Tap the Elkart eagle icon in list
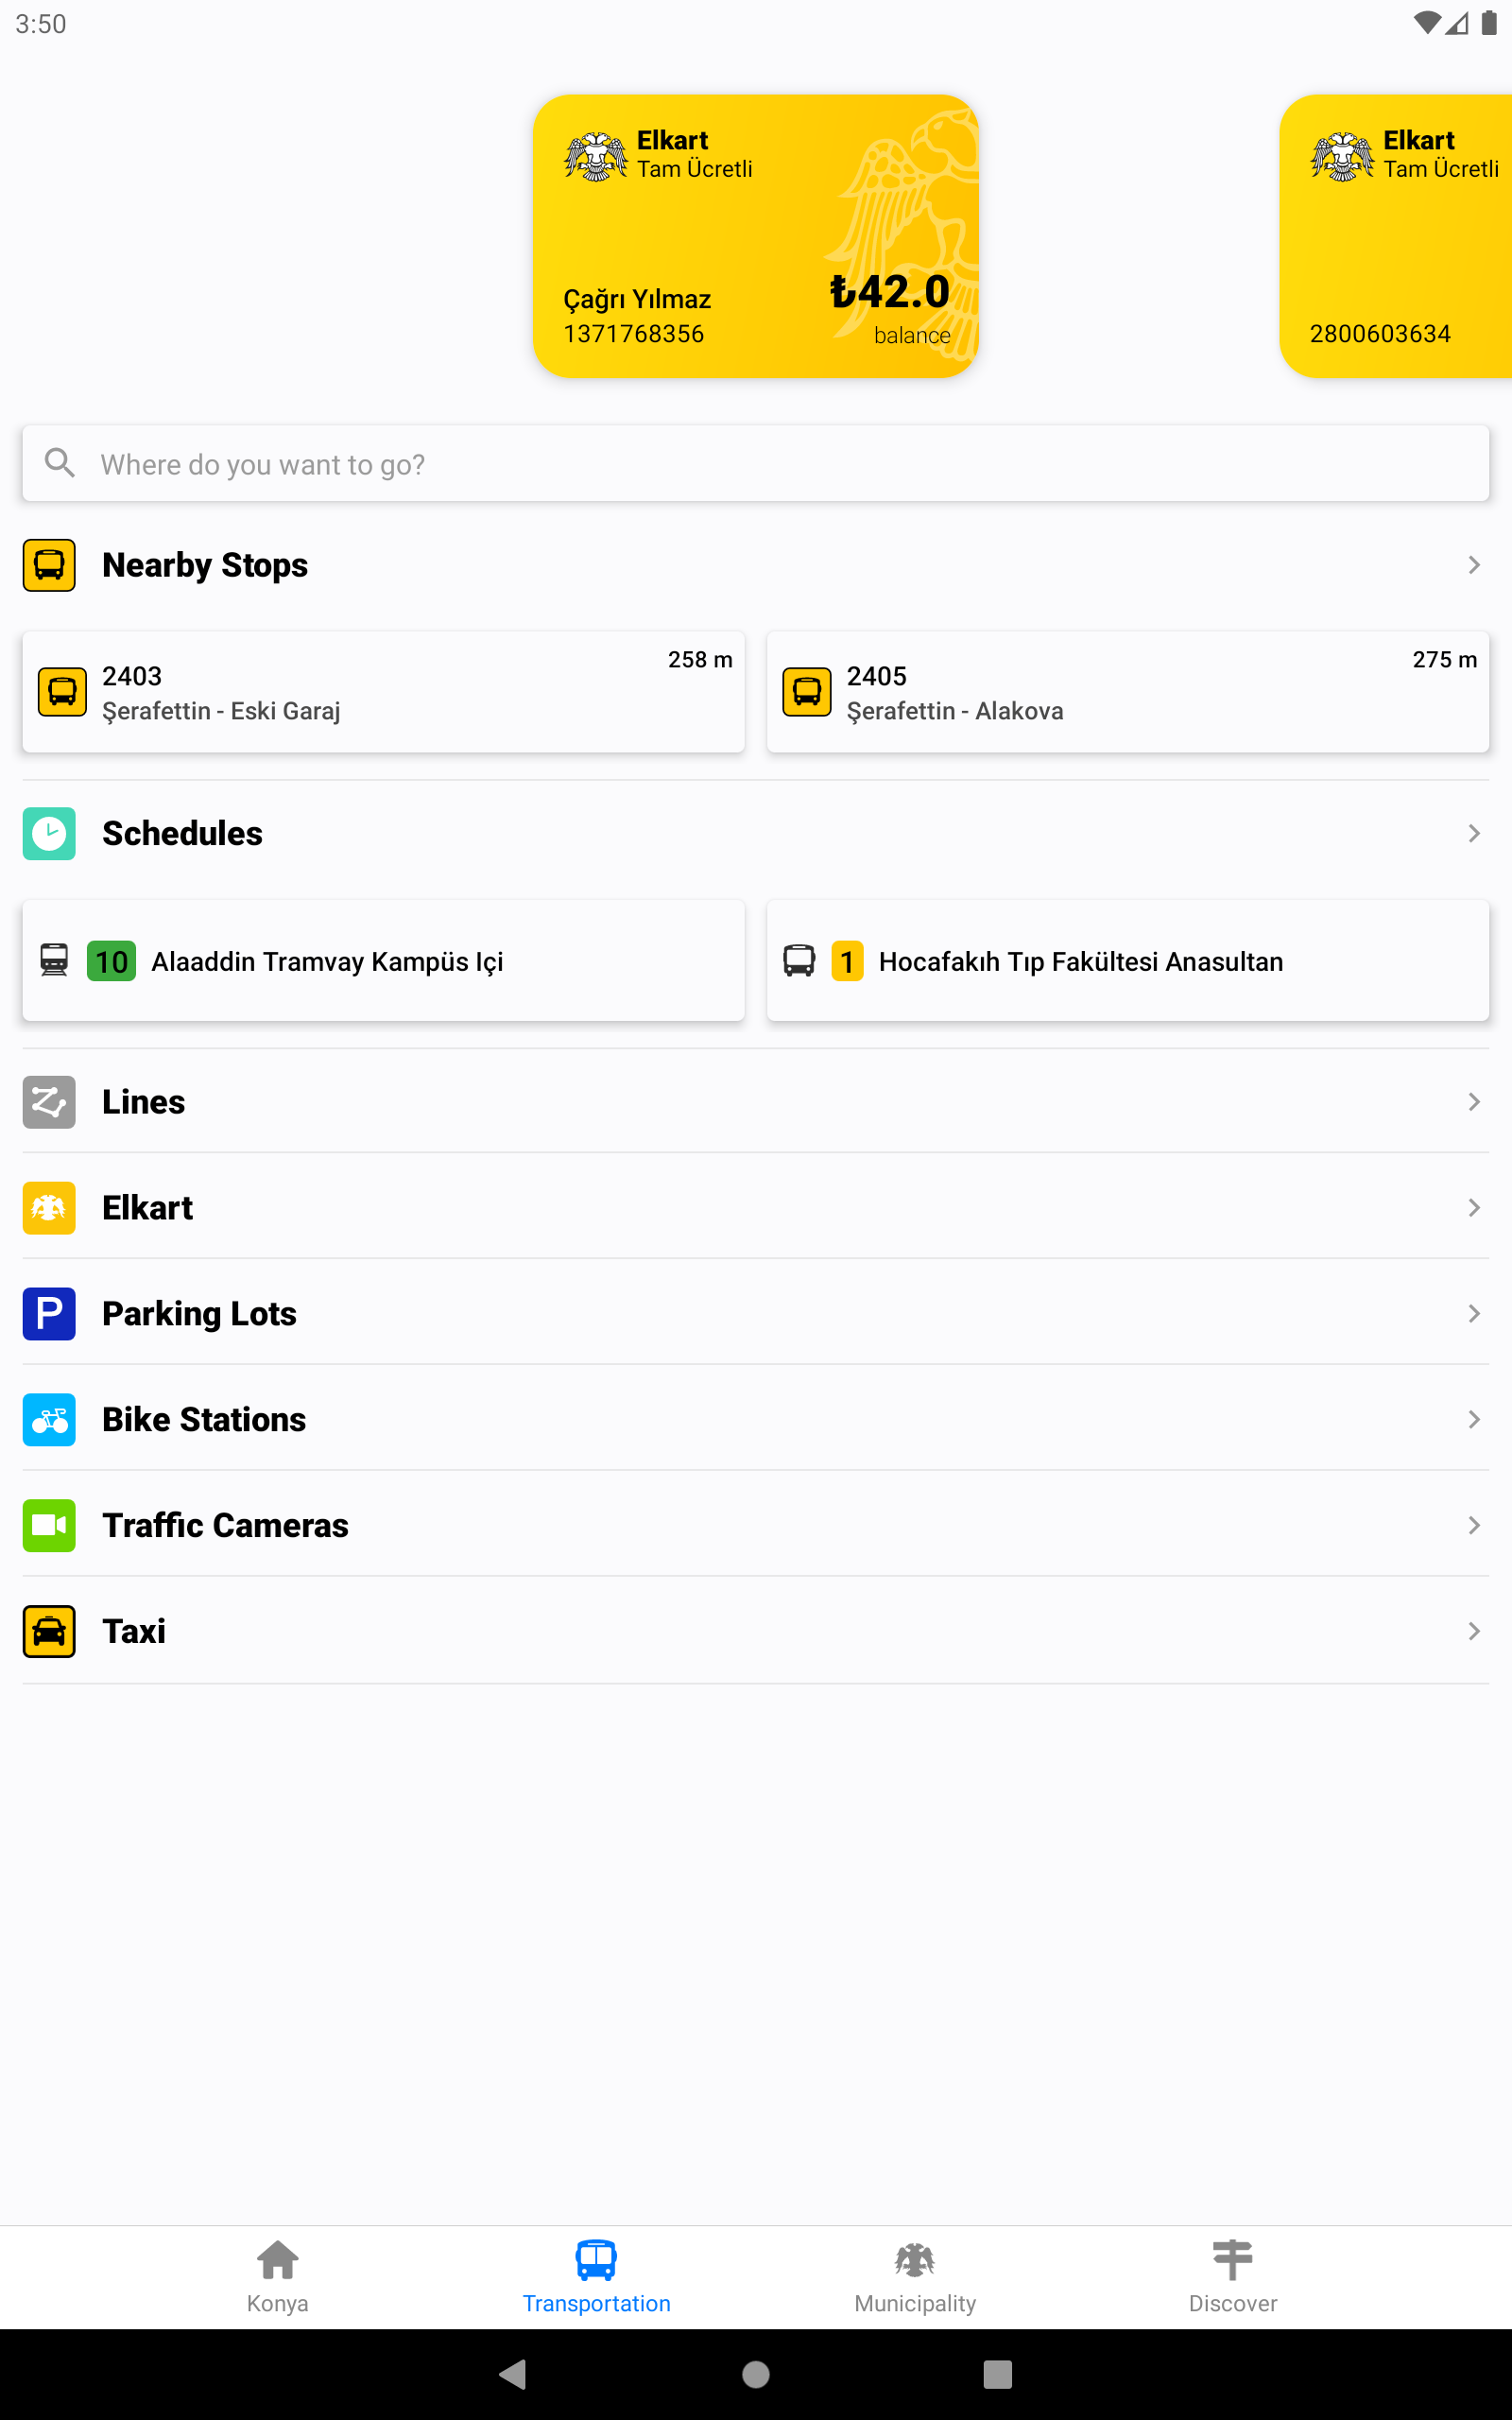Screen dimensions: 1512x2420 tap(49, 1207)
